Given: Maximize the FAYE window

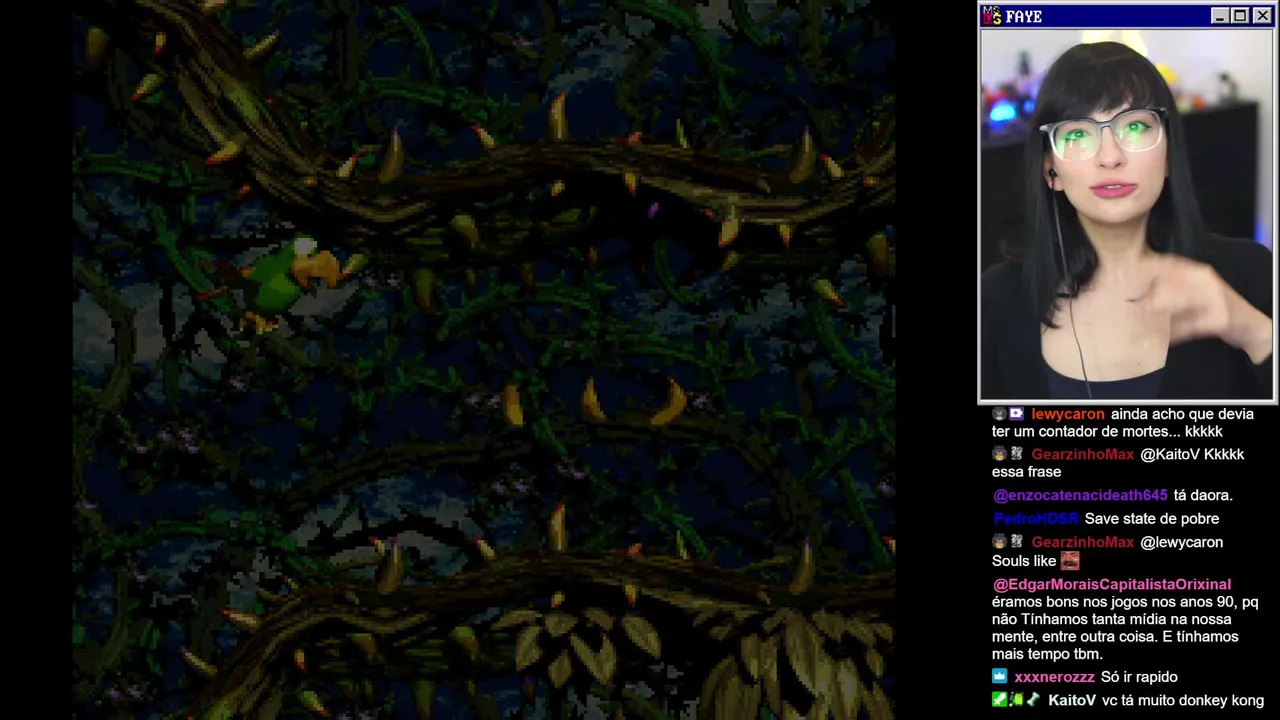Looking at the screenshot, I should pos(1240,16).
